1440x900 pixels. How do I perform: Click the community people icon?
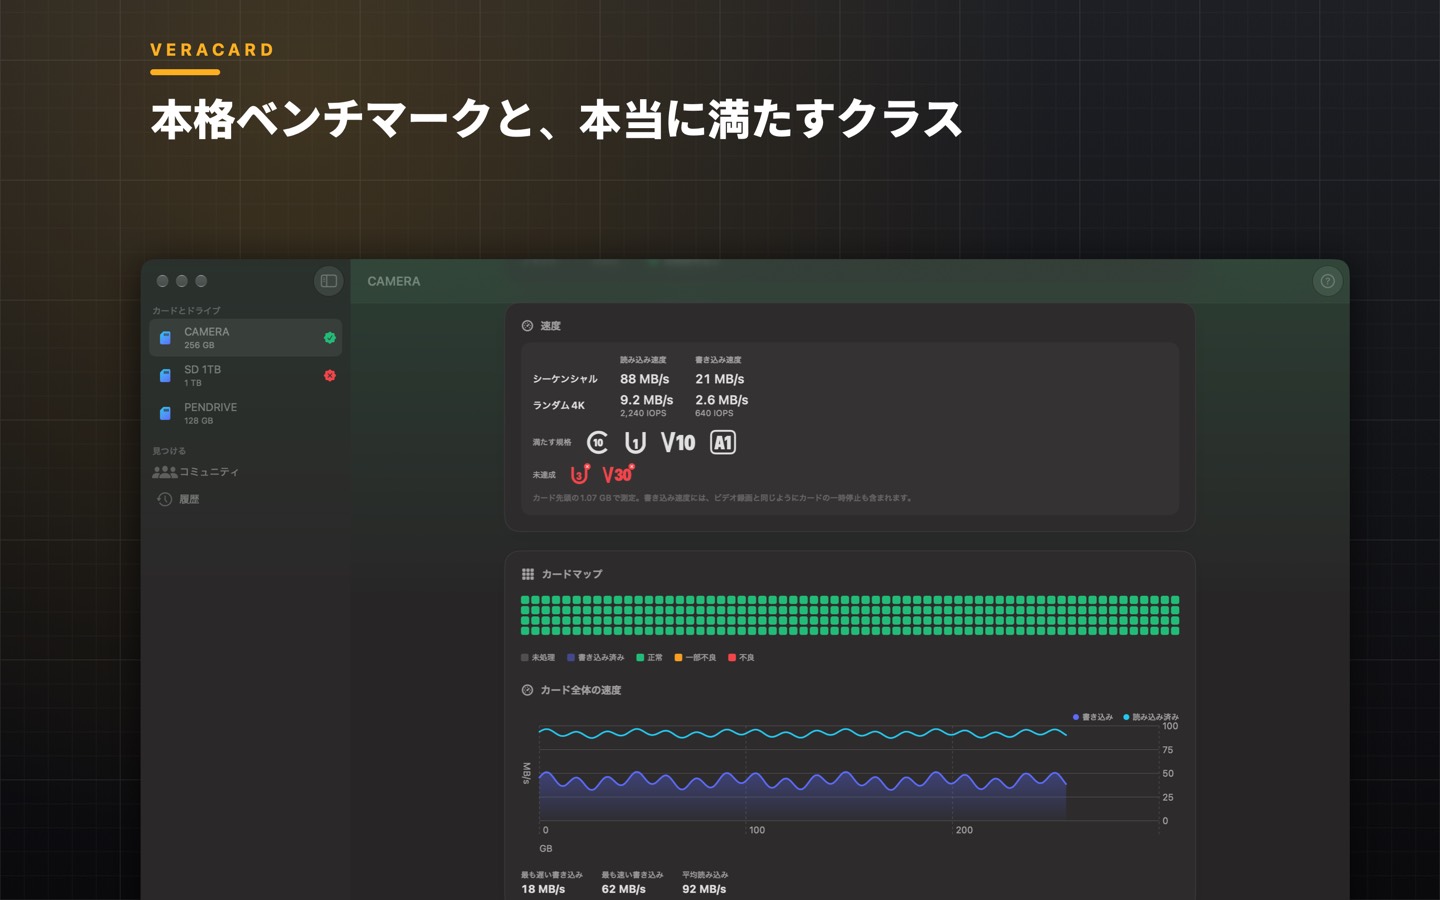coord(164,472)
